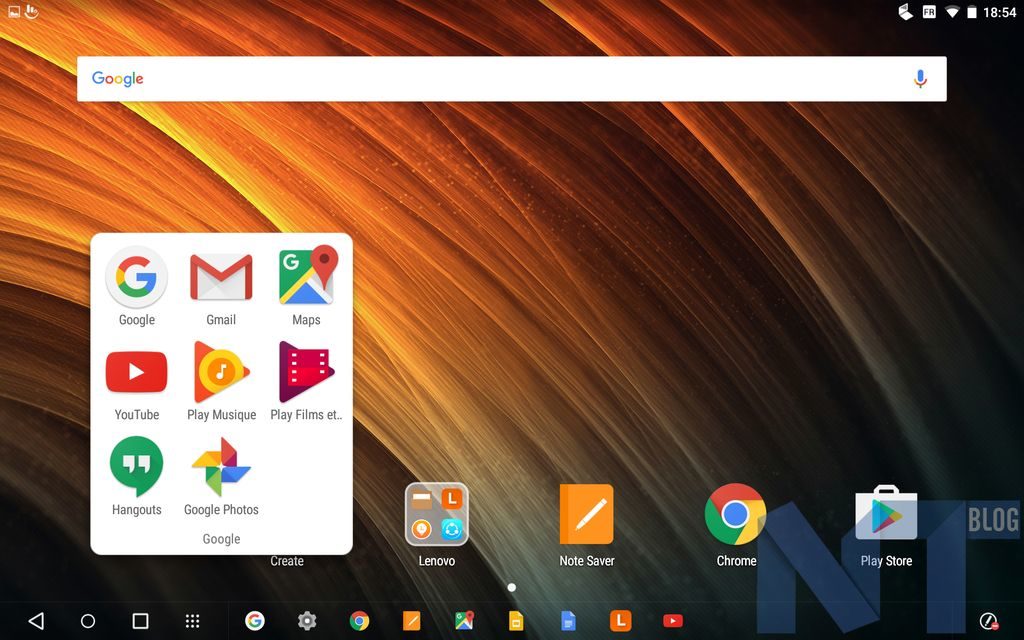Open YouTube in the Google folder

click(136, 372)
